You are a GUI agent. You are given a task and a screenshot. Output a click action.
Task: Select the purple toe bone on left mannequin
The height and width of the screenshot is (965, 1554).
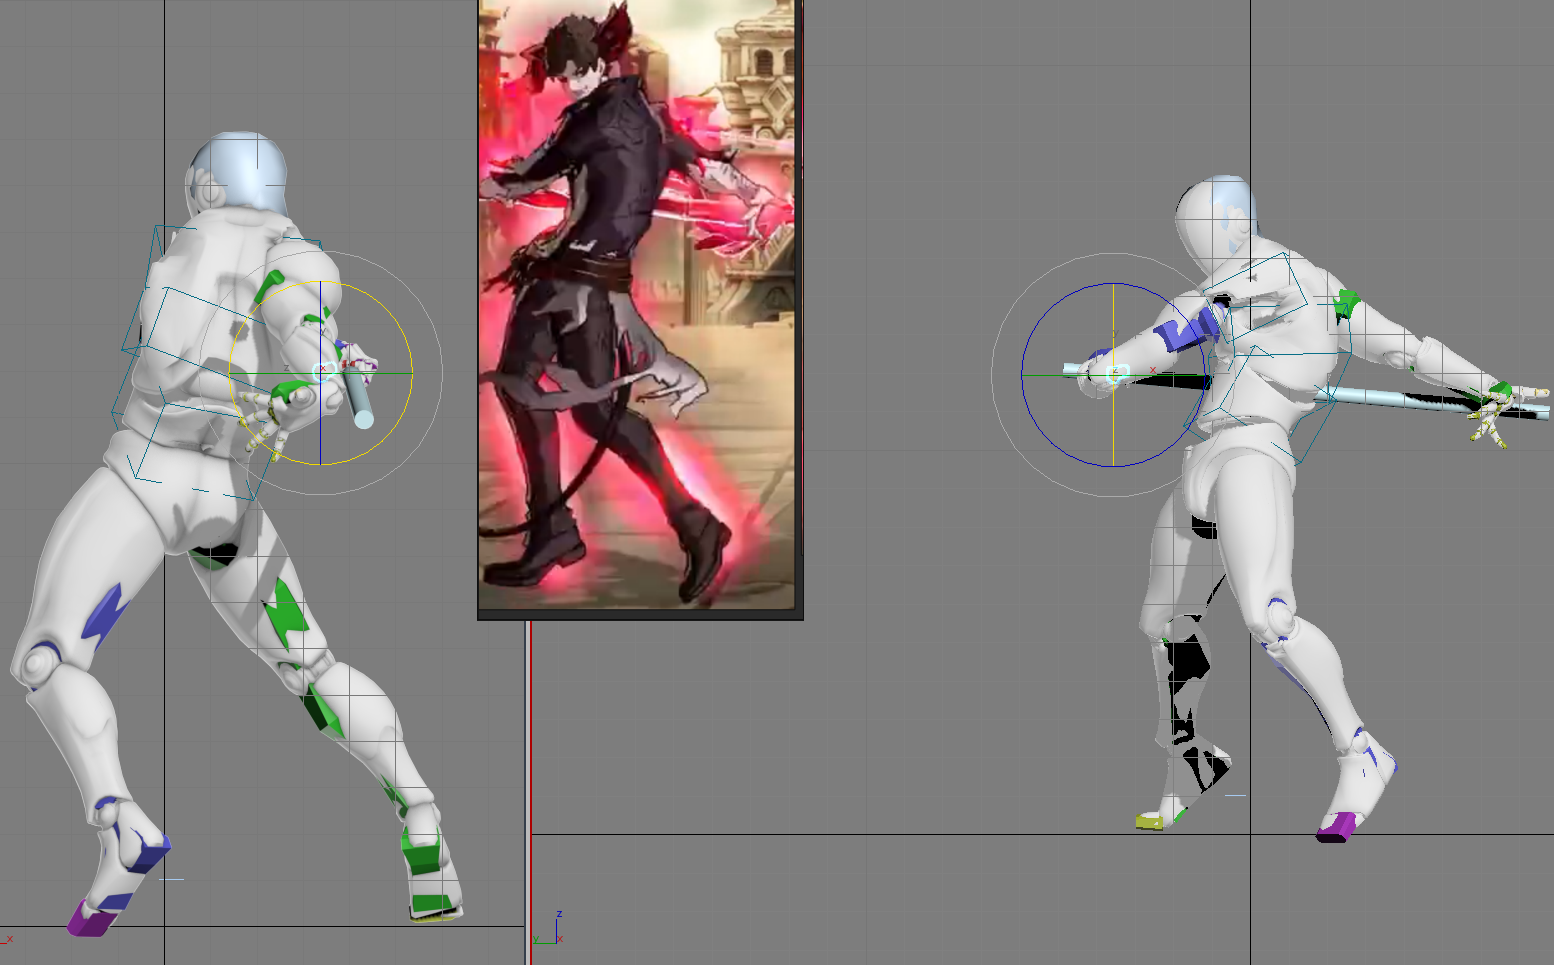coord(91,919)
